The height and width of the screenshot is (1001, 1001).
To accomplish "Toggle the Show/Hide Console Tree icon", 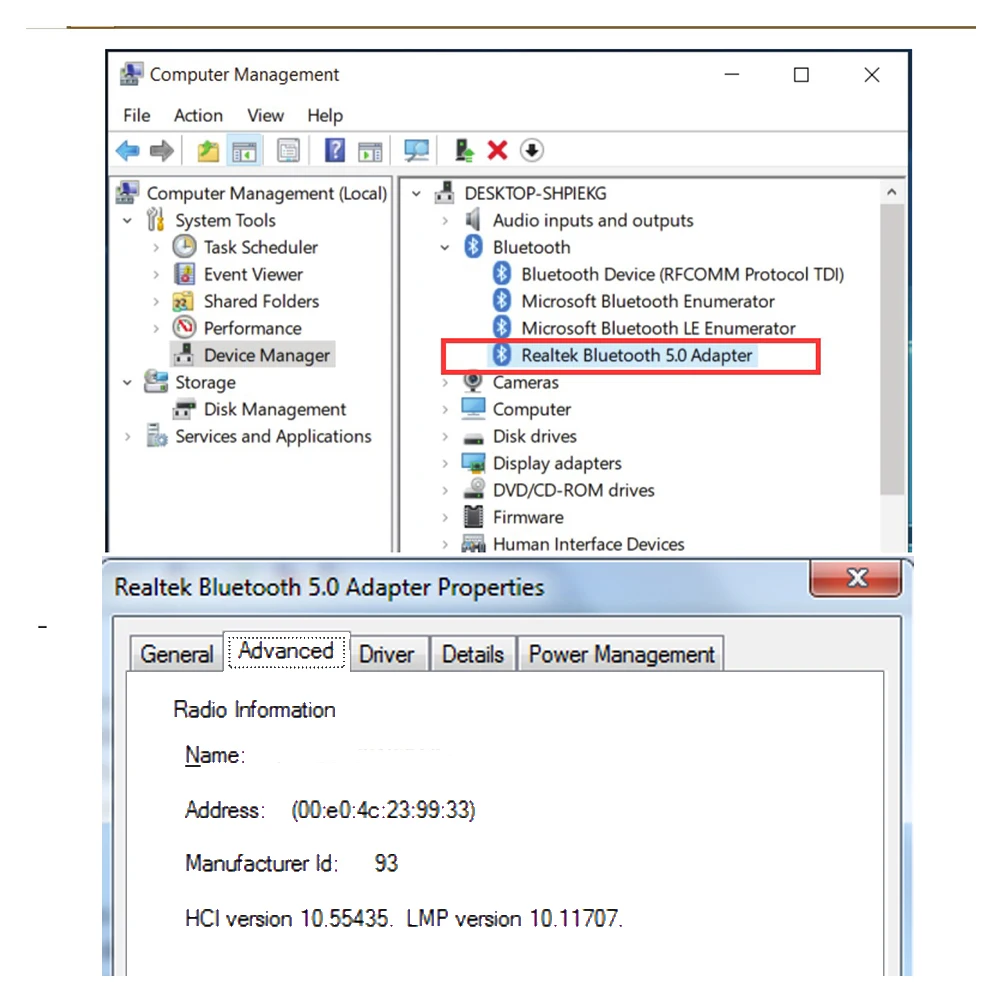I will pyautogui.click(x=244, y=151).
